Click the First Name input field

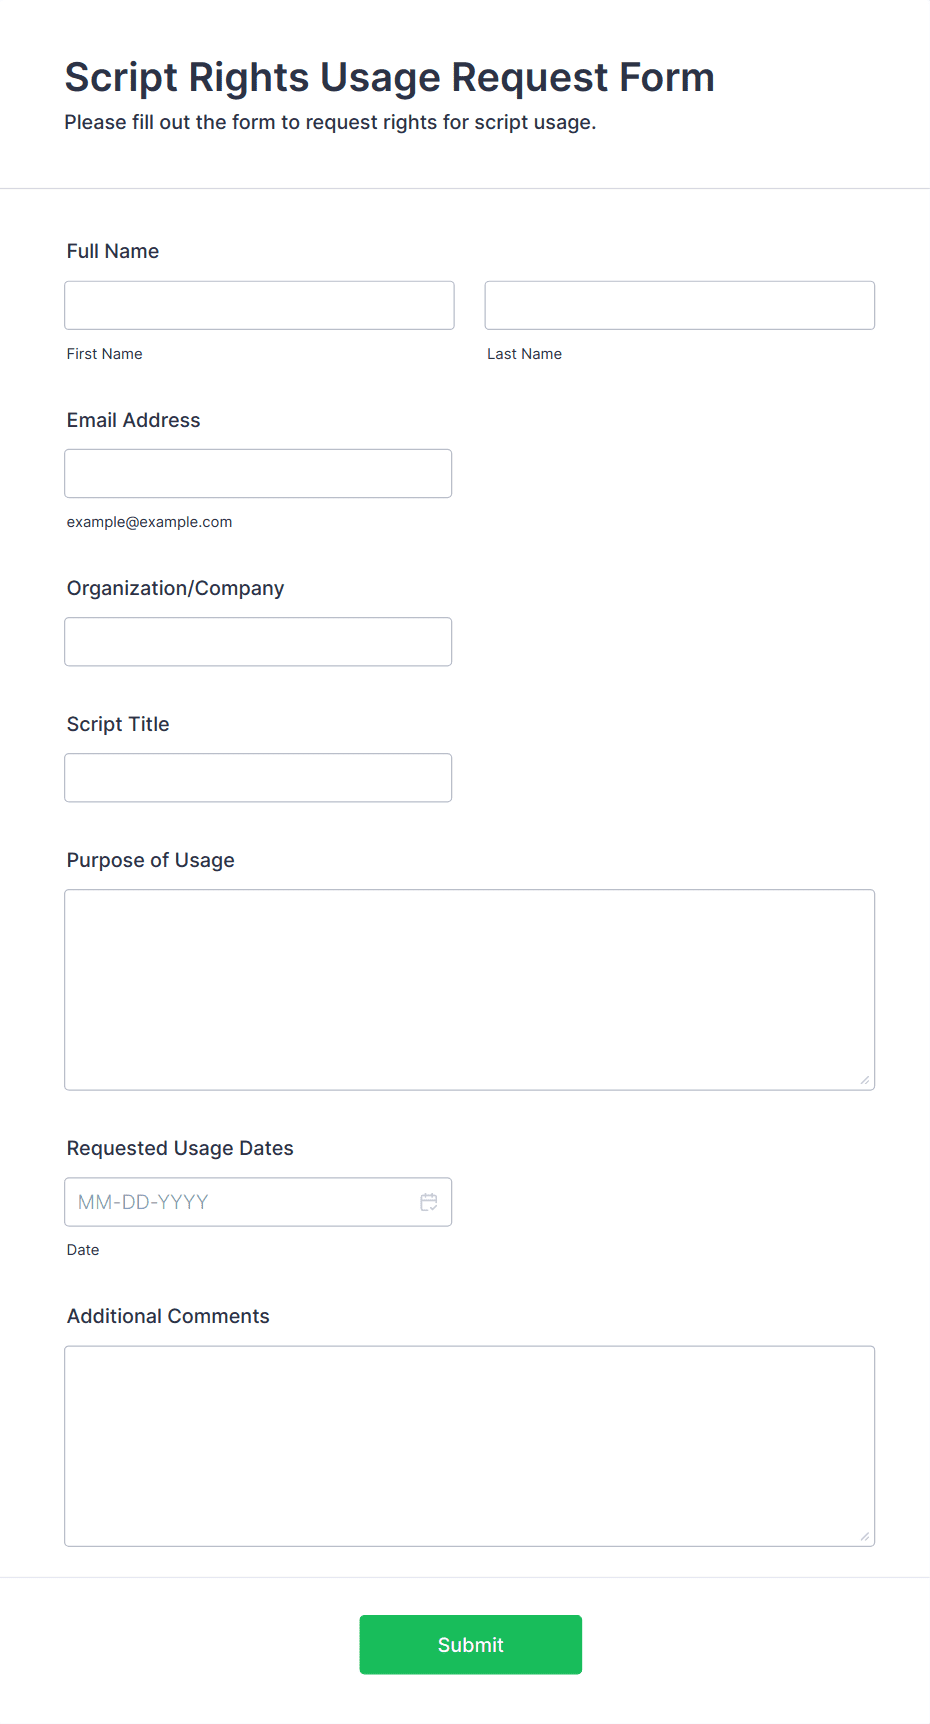tap(259, 305)
